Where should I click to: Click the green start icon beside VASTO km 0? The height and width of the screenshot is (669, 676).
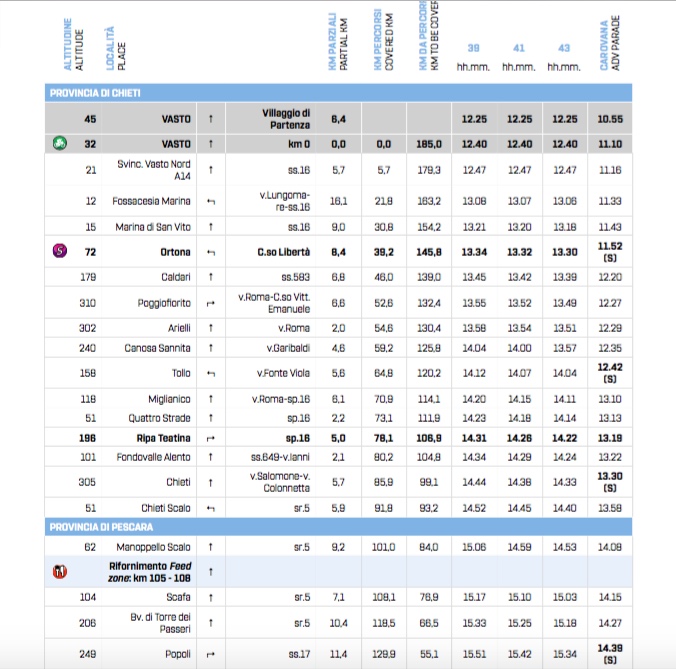pyautogui.click(x=60, y=143)
